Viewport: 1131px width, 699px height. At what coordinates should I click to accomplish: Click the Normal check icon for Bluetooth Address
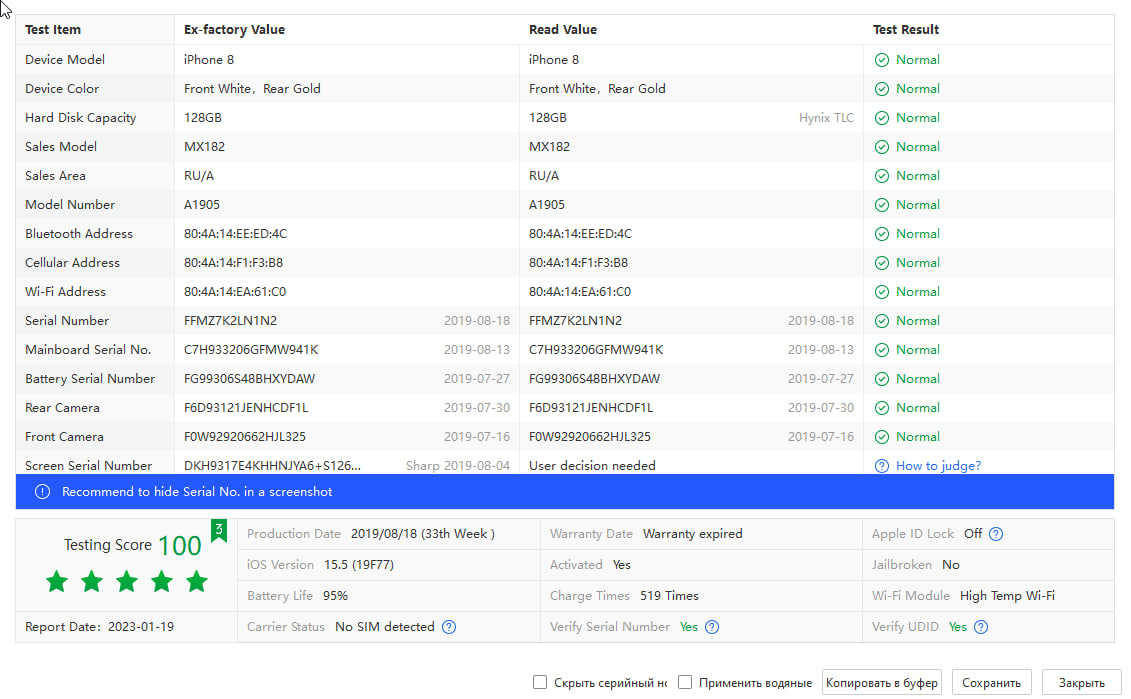point(881,234)
